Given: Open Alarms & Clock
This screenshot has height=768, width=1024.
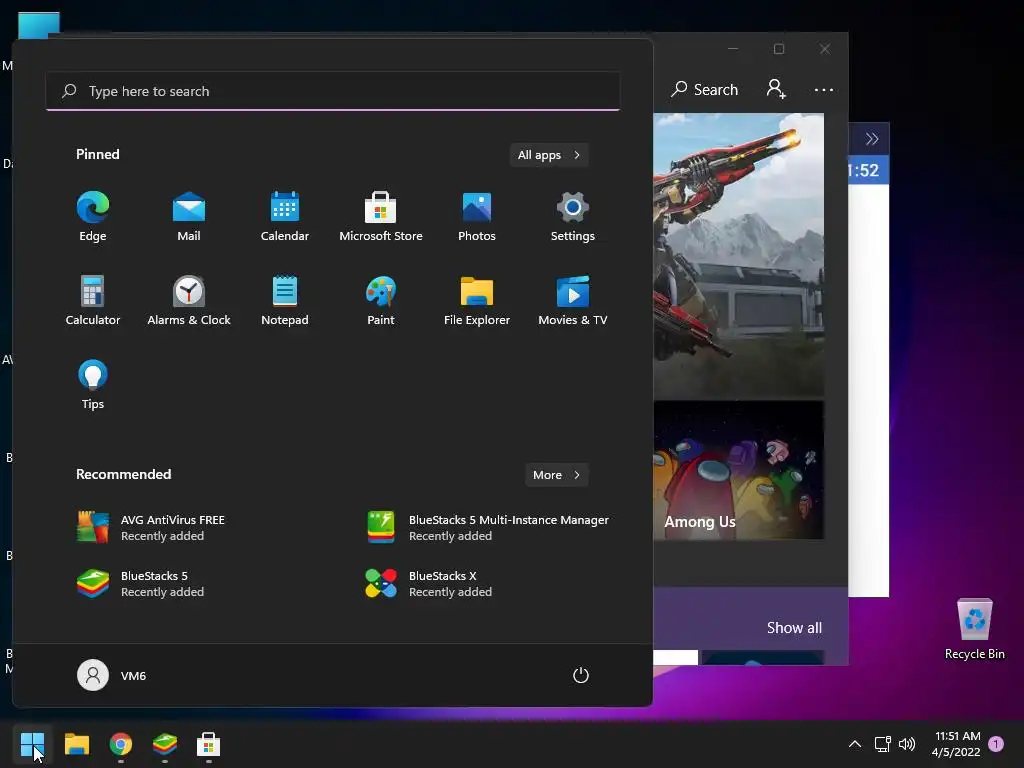Looking at the screenshot, I should tap(189, 301).
